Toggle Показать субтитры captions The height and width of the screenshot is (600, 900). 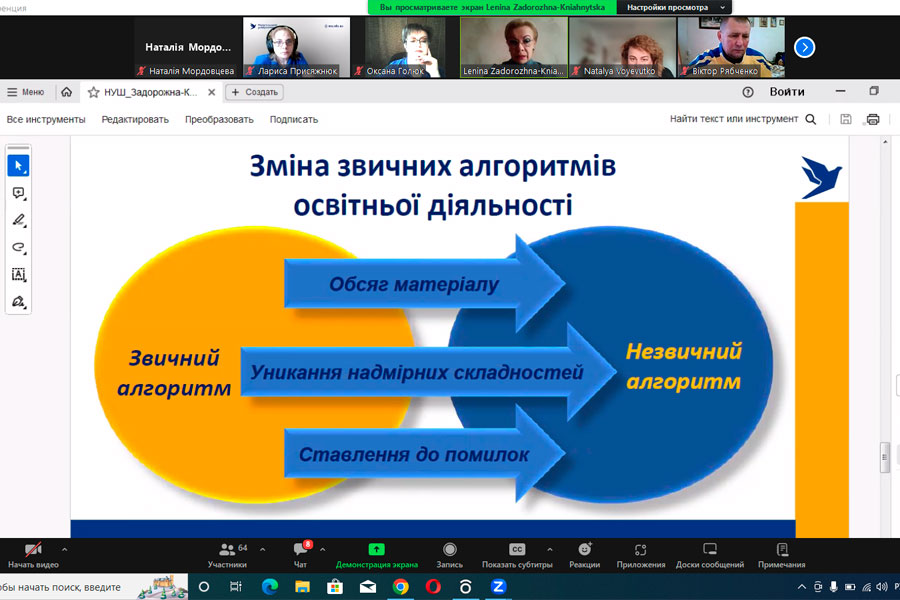click(517, 555)
